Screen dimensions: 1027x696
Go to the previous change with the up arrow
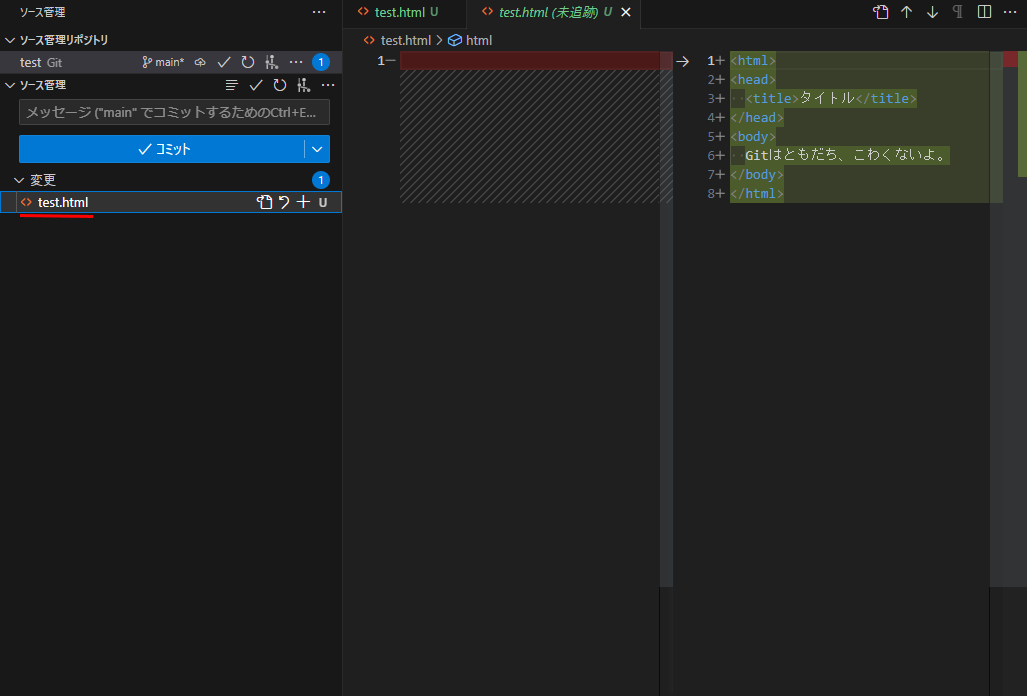point(906,12)
